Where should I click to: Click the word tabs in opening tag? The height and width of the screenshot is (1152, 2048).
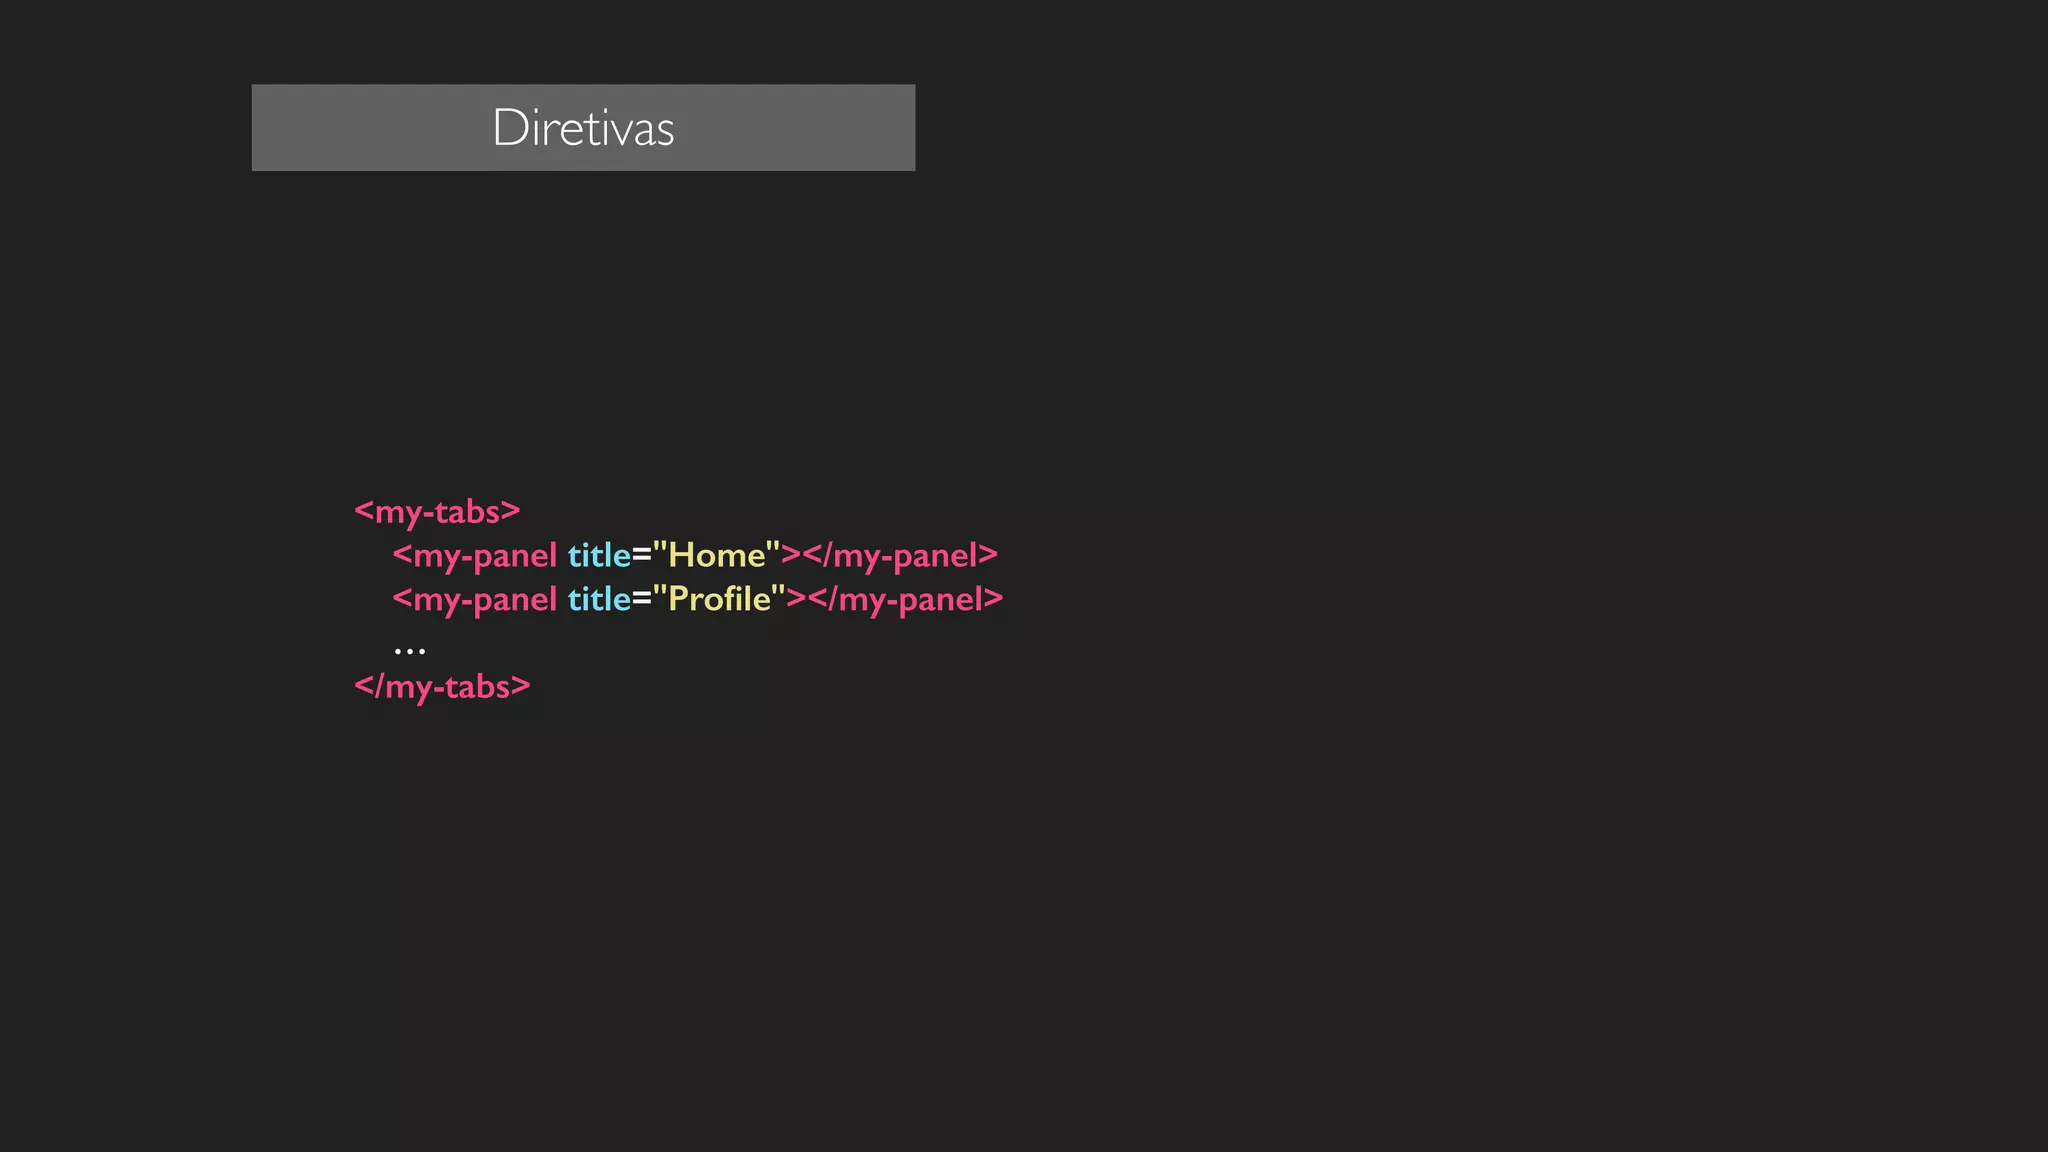coord(466,511)
